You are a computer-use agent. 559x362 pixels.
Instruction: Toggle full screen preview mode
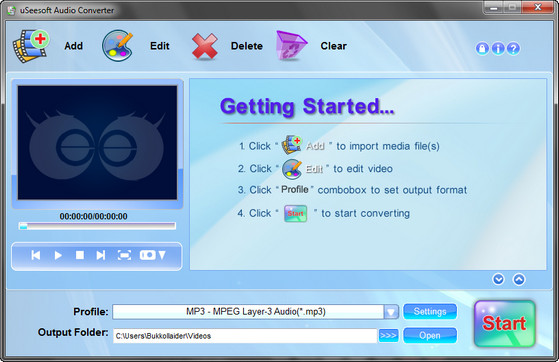(124, 255)
